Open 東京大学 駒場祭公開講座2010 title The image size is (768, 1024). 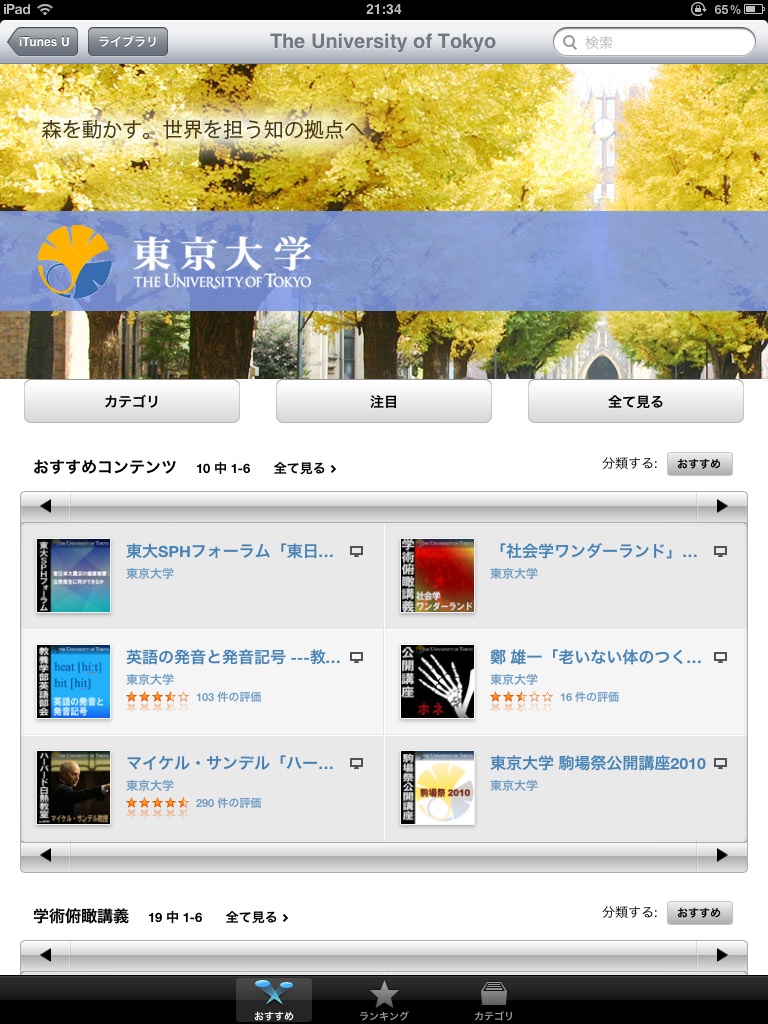[598, 763]
